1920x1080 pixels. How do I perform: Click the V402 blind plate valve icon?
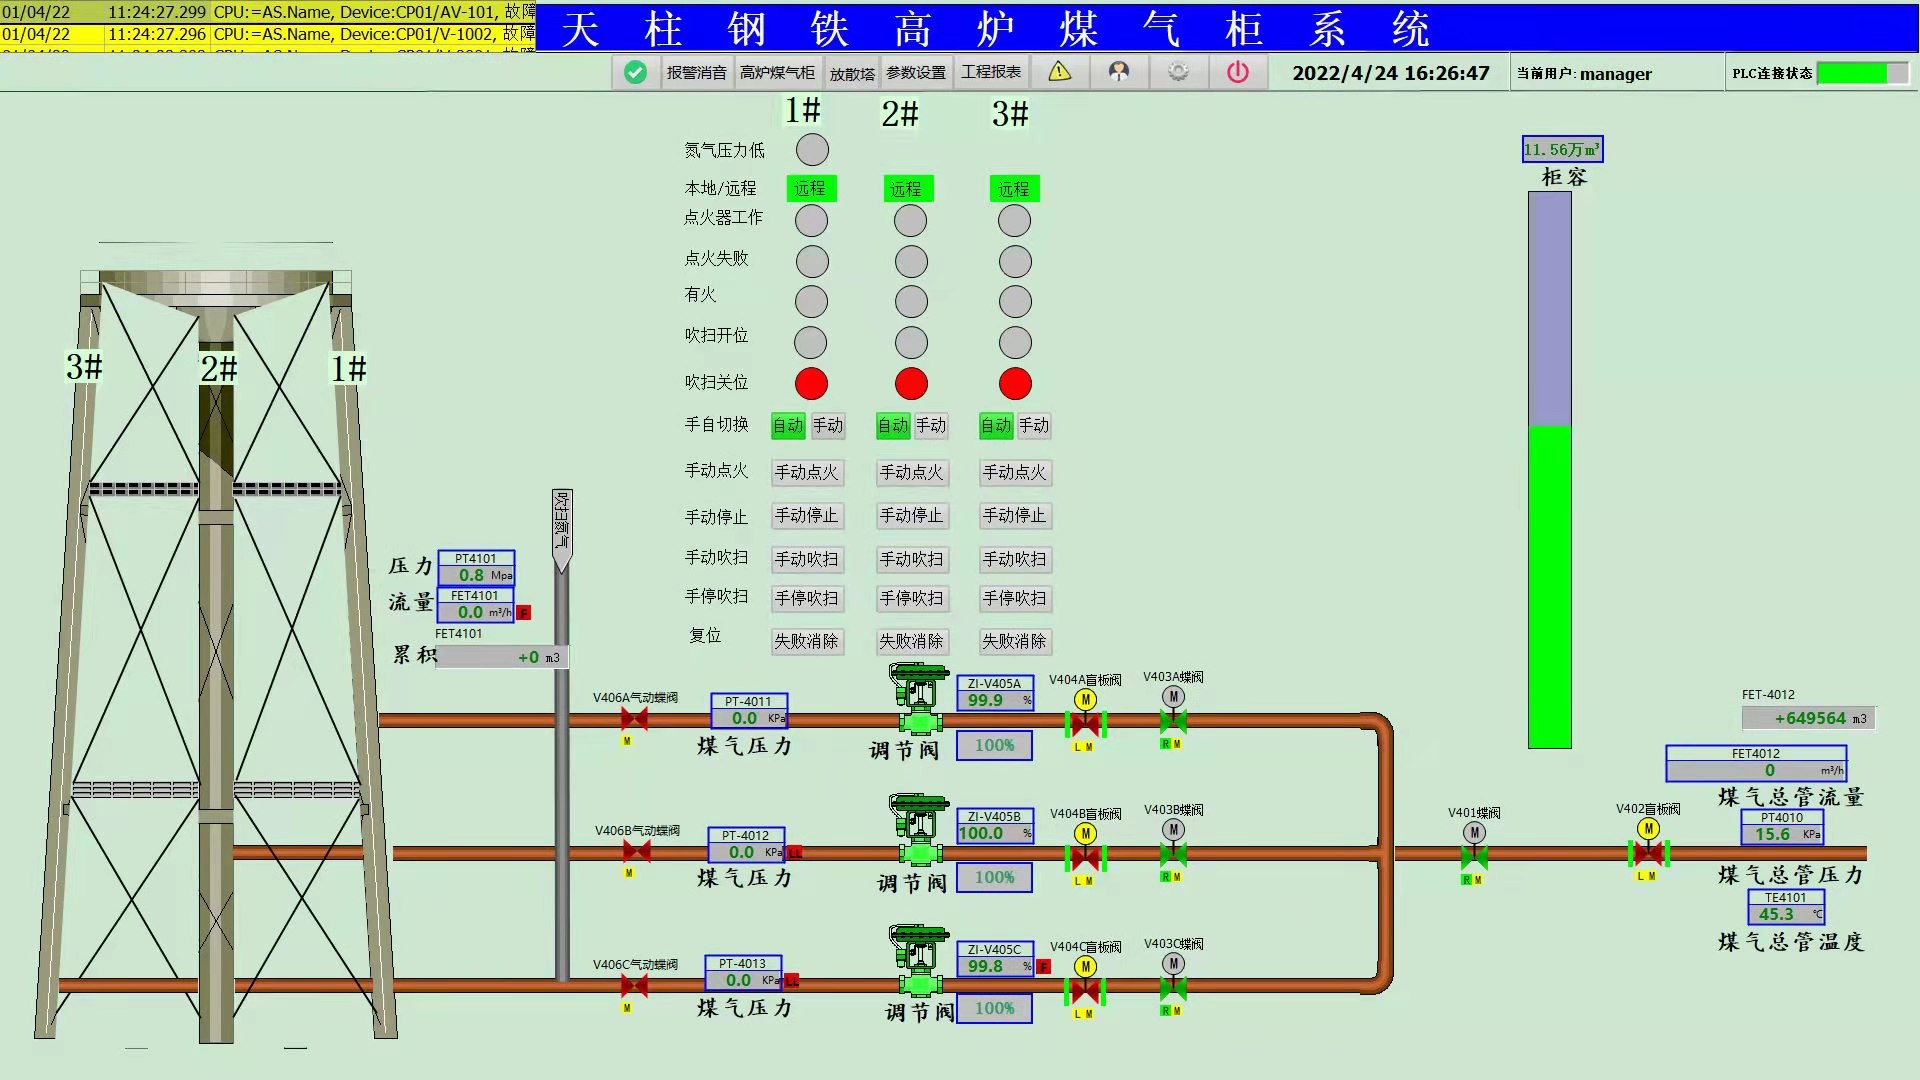1648,853
